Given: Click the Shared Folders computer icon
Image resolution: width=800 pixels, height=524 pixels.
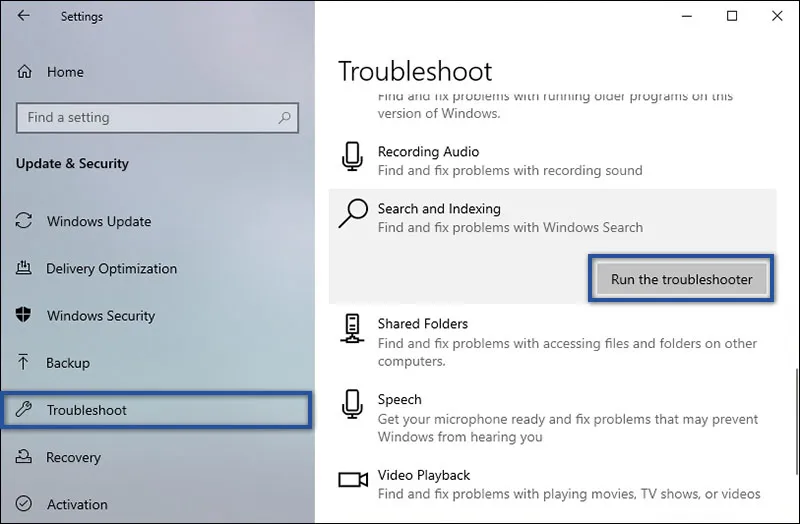Looking at the screenshot, I should tap(352, 328).
